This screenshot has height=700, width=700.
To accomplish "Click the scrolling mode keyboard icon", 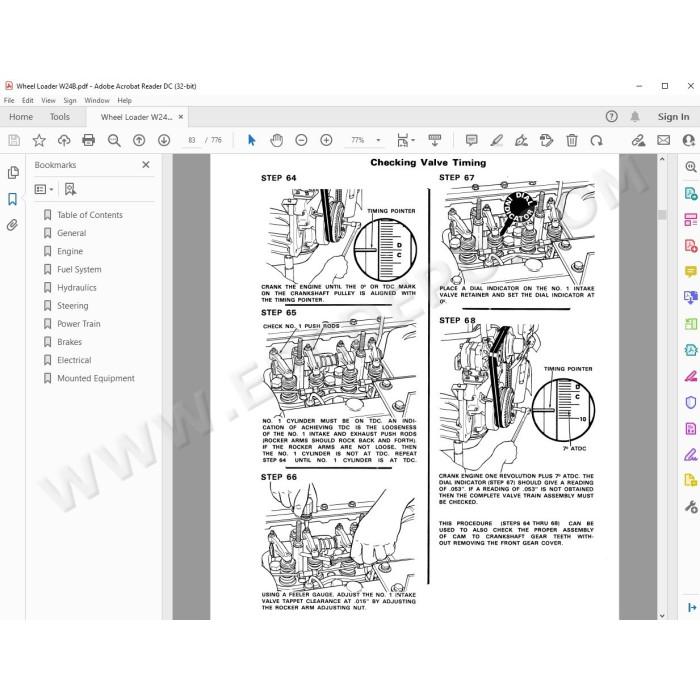I will pyautogui.click(x=434, y=140).
